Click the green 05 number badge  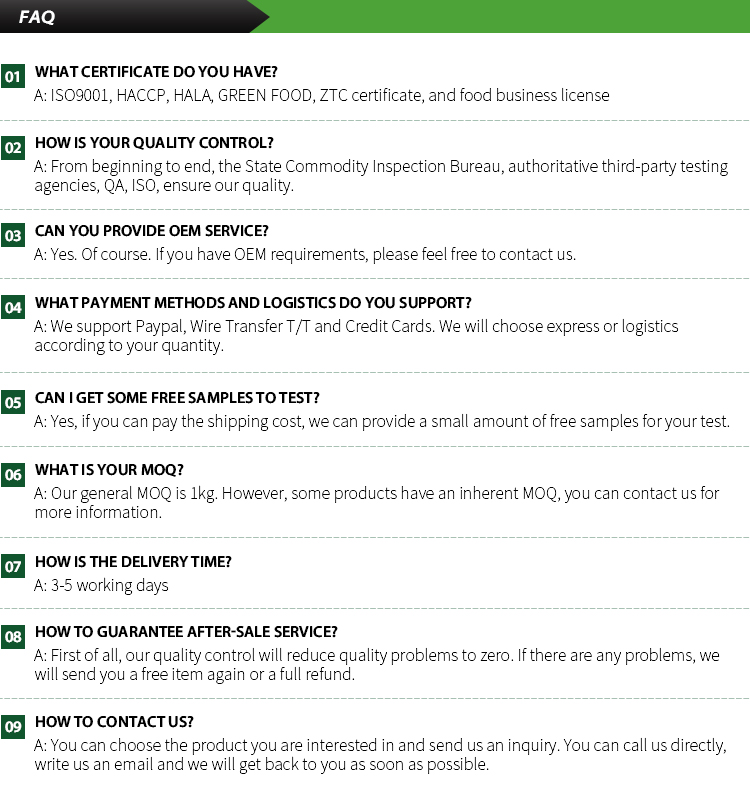[13, 403]
